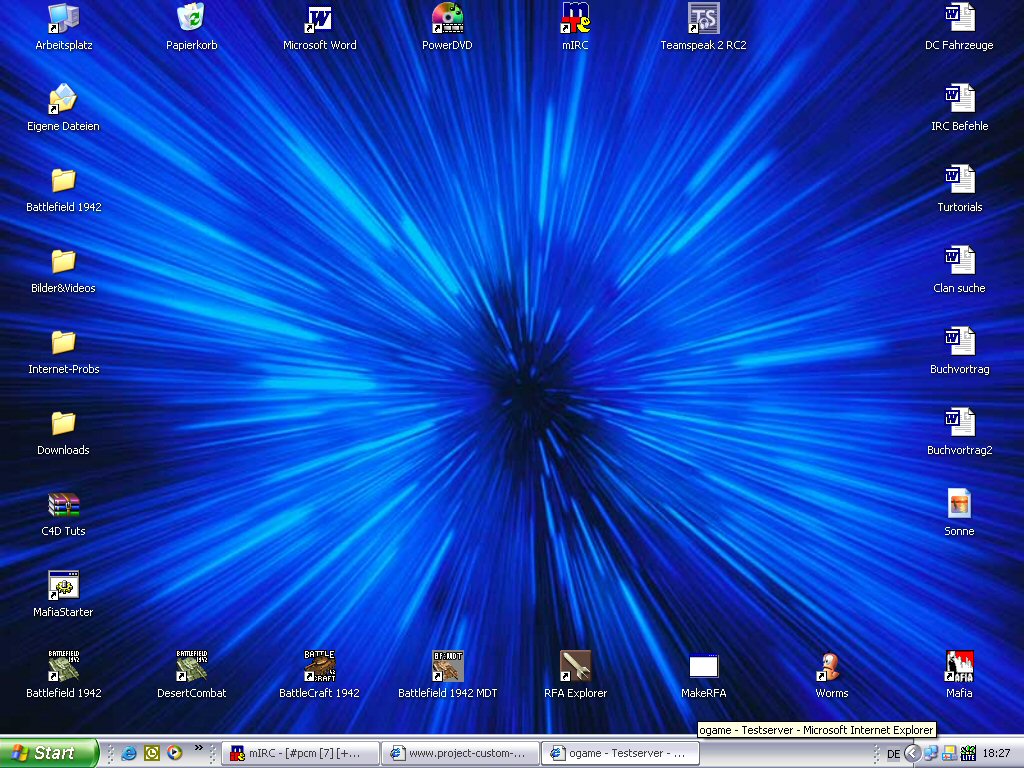The image size is (1024, 768).
Task: Switch to www.project-custom taskbar window
Action: pos(460,753)
